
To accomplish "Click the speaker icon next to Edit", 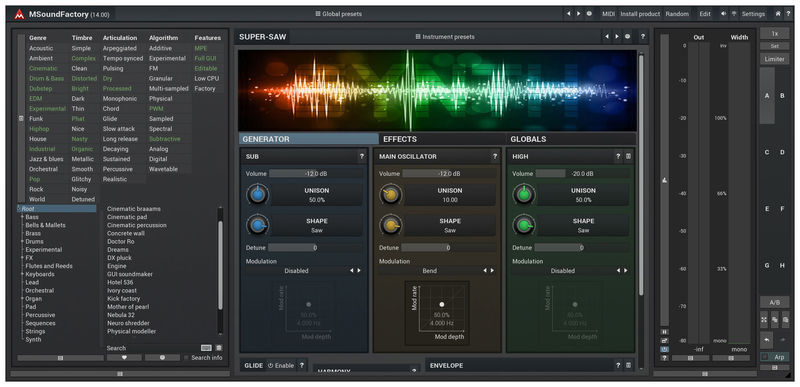I will [723, 14].
